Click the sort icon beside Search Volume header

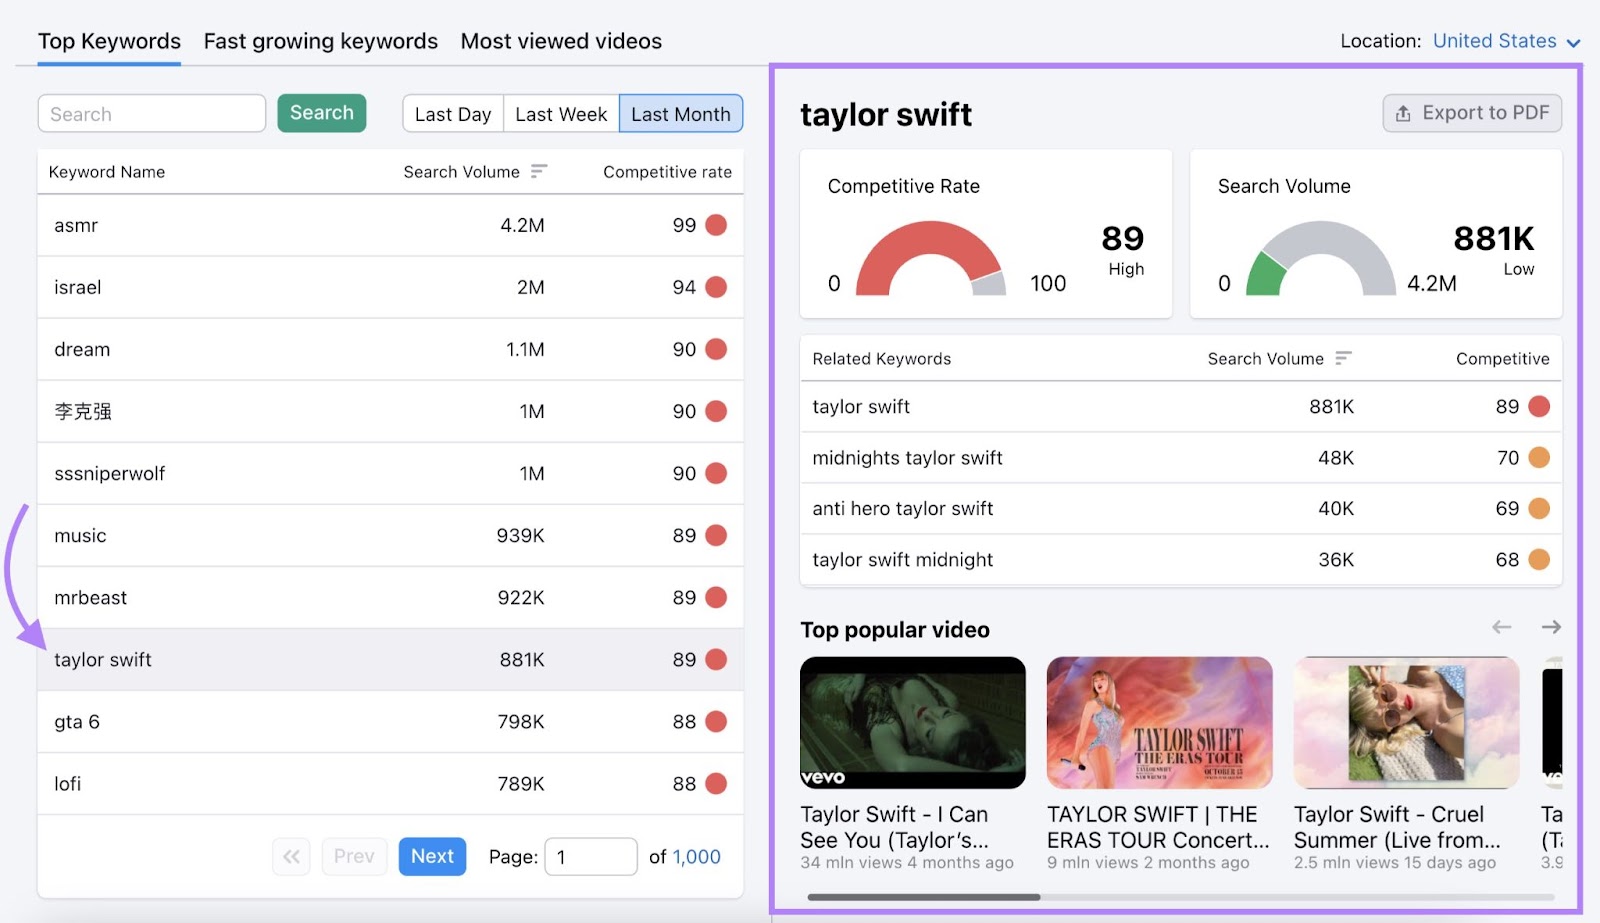[538, 171]
